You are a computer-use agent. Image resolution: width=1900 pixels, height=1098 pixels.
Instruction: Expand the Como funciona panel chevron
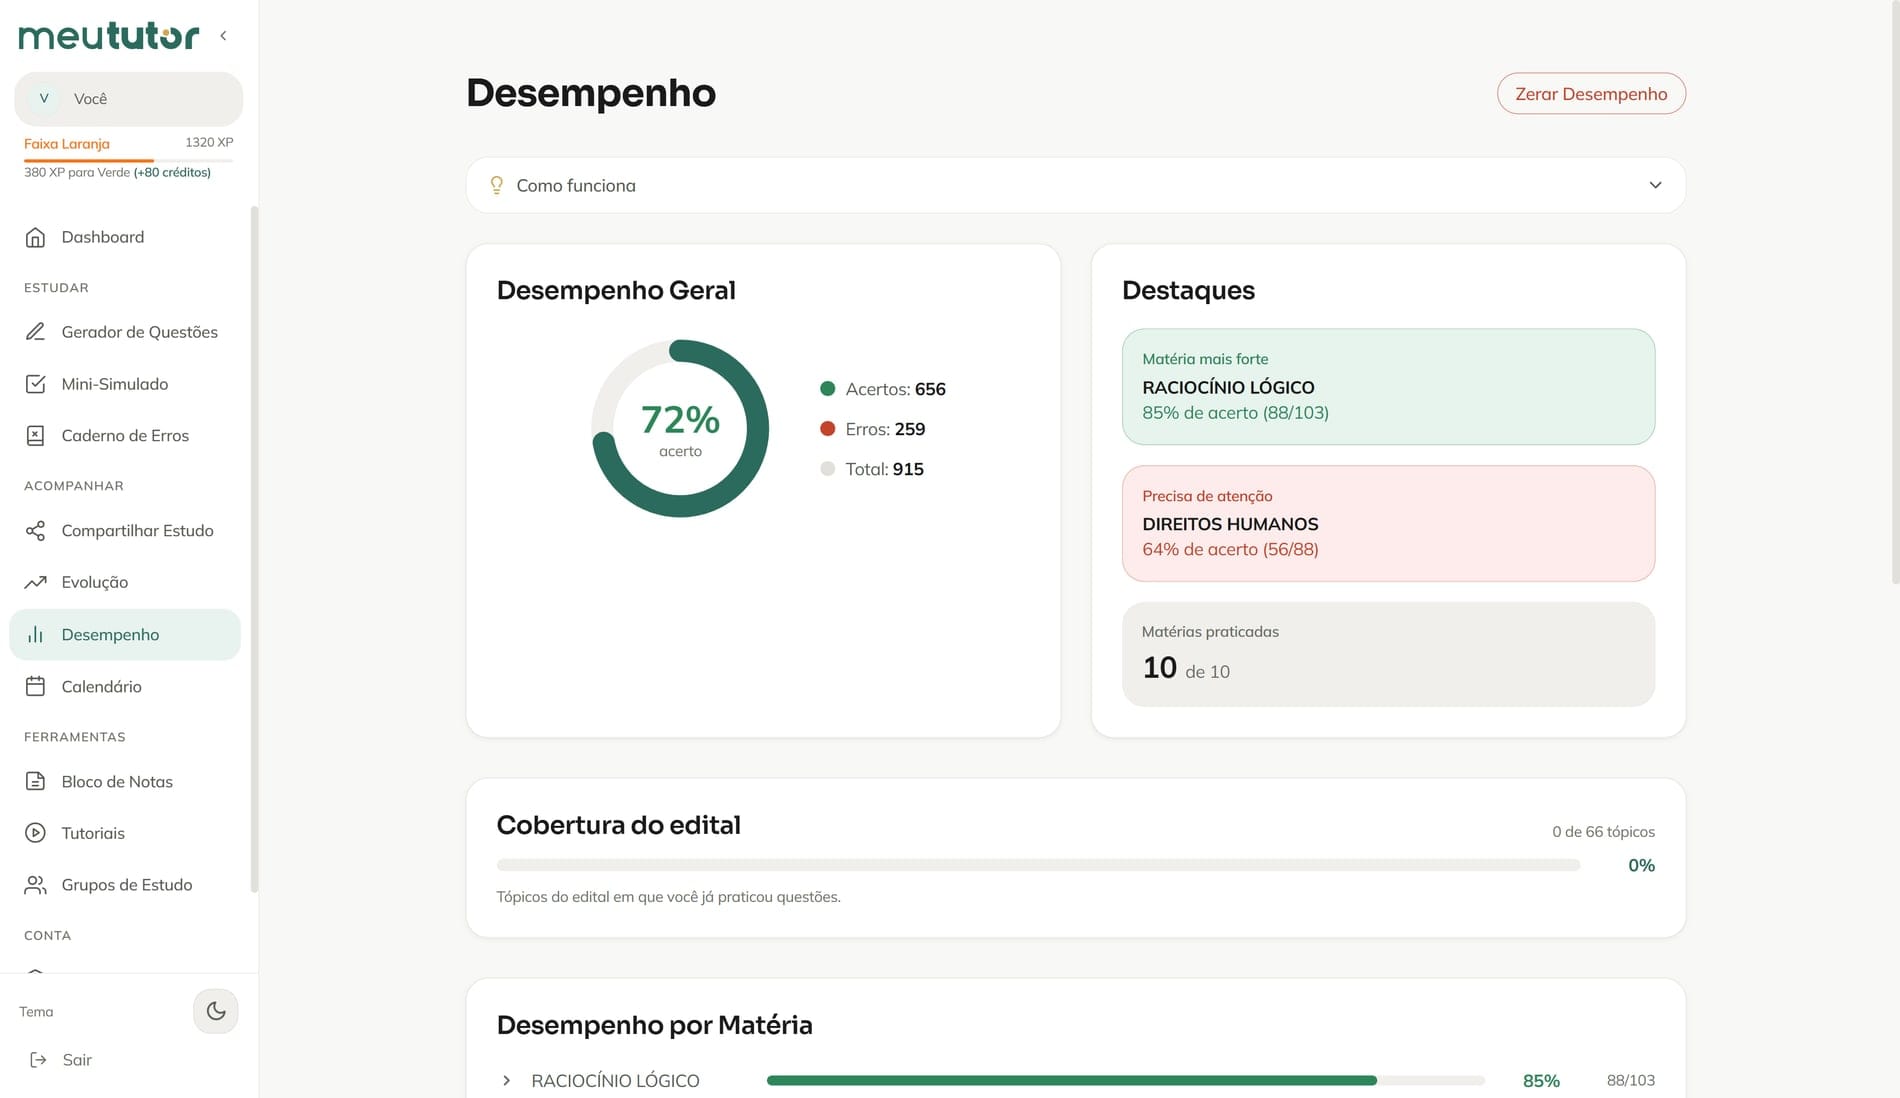[x=1655, y=185]
